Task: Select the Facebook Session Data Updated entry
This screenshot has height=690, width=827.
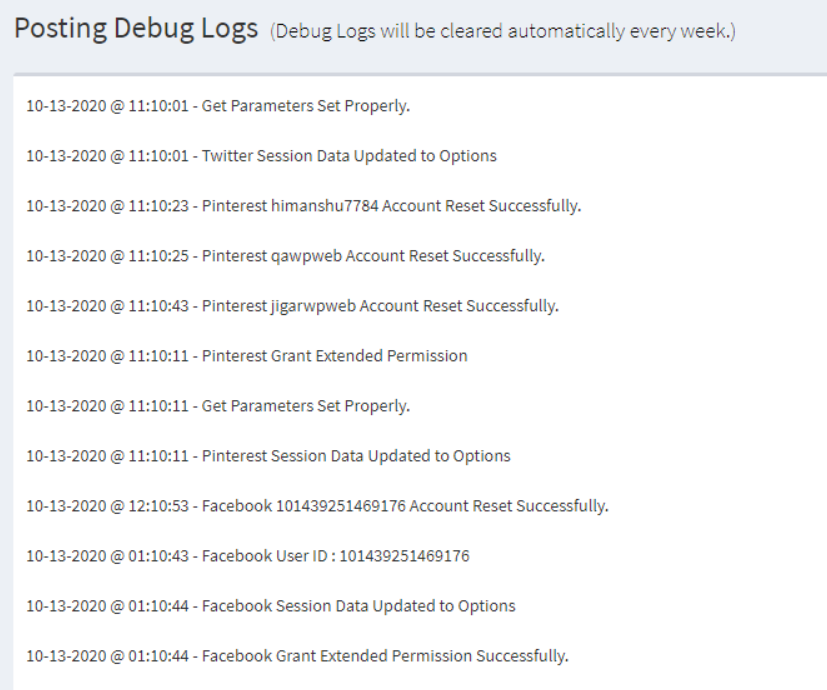Action: [270, 606]
